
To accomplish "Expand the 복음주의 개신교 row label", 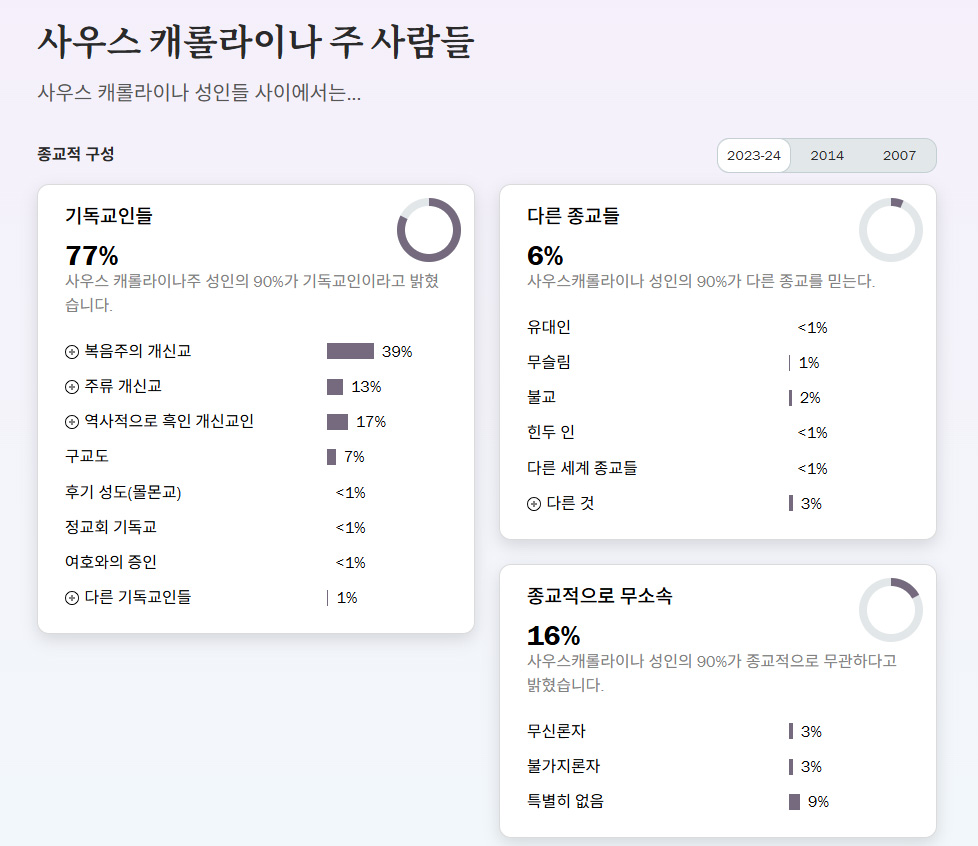I will 138,352.
